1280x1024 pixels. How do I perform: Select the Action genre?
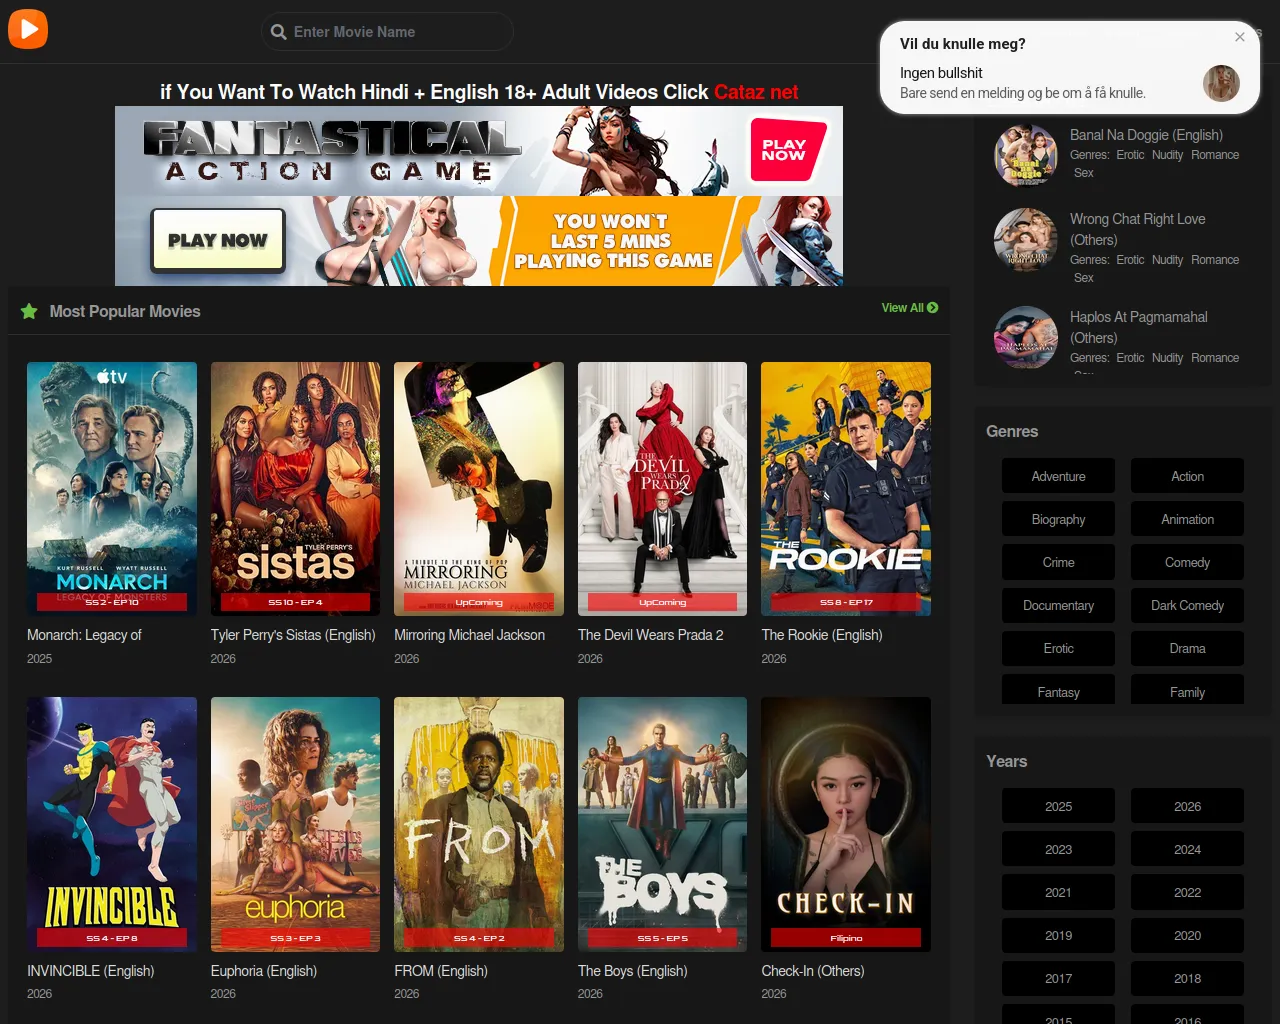pos(1187,476)
